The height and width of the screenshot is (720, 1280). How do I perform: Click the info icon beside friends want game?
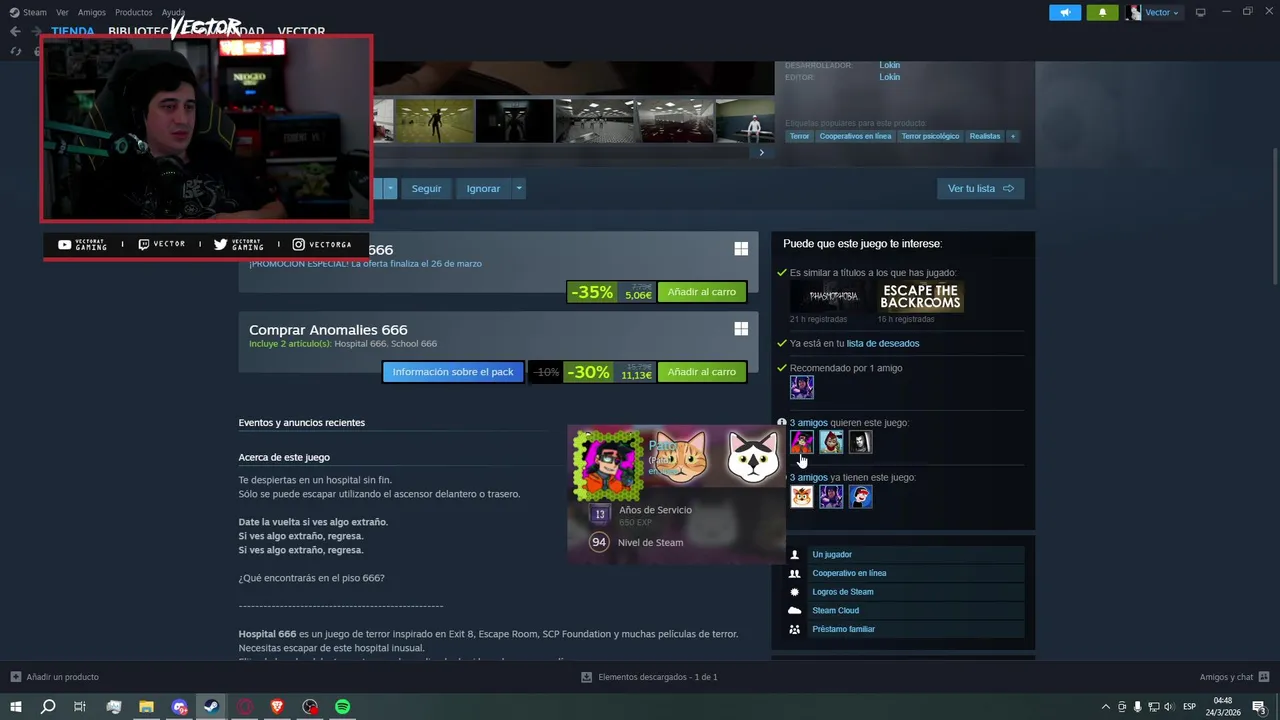point(782,423)
